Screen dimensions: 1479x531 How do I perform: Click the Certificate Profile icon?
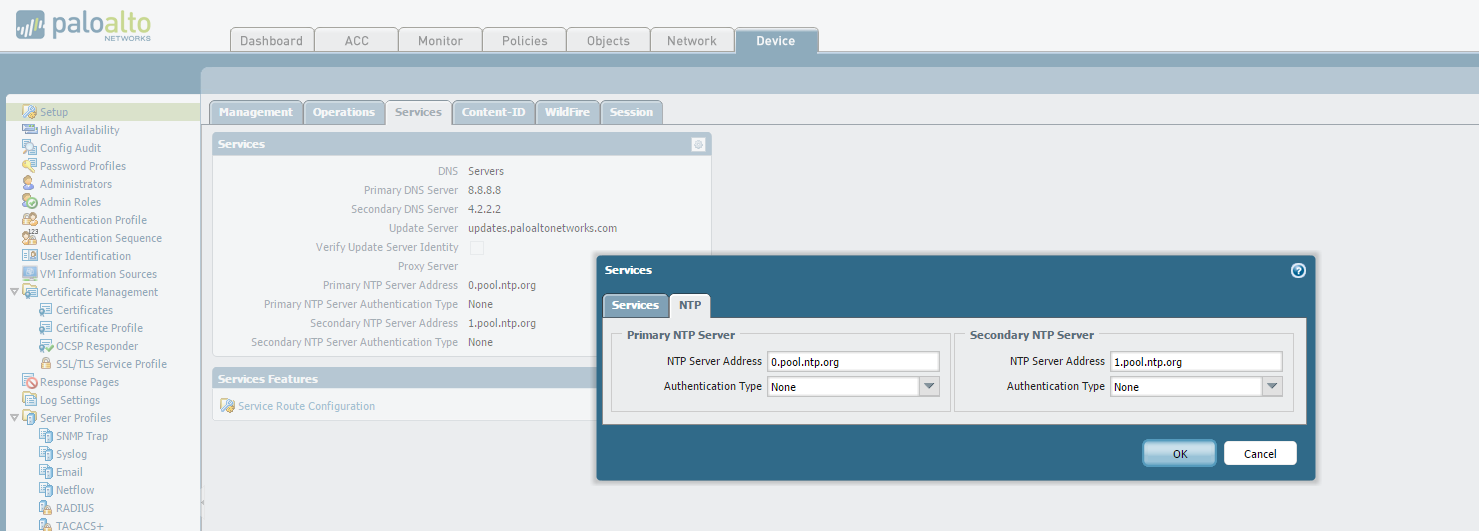[46, 328]
